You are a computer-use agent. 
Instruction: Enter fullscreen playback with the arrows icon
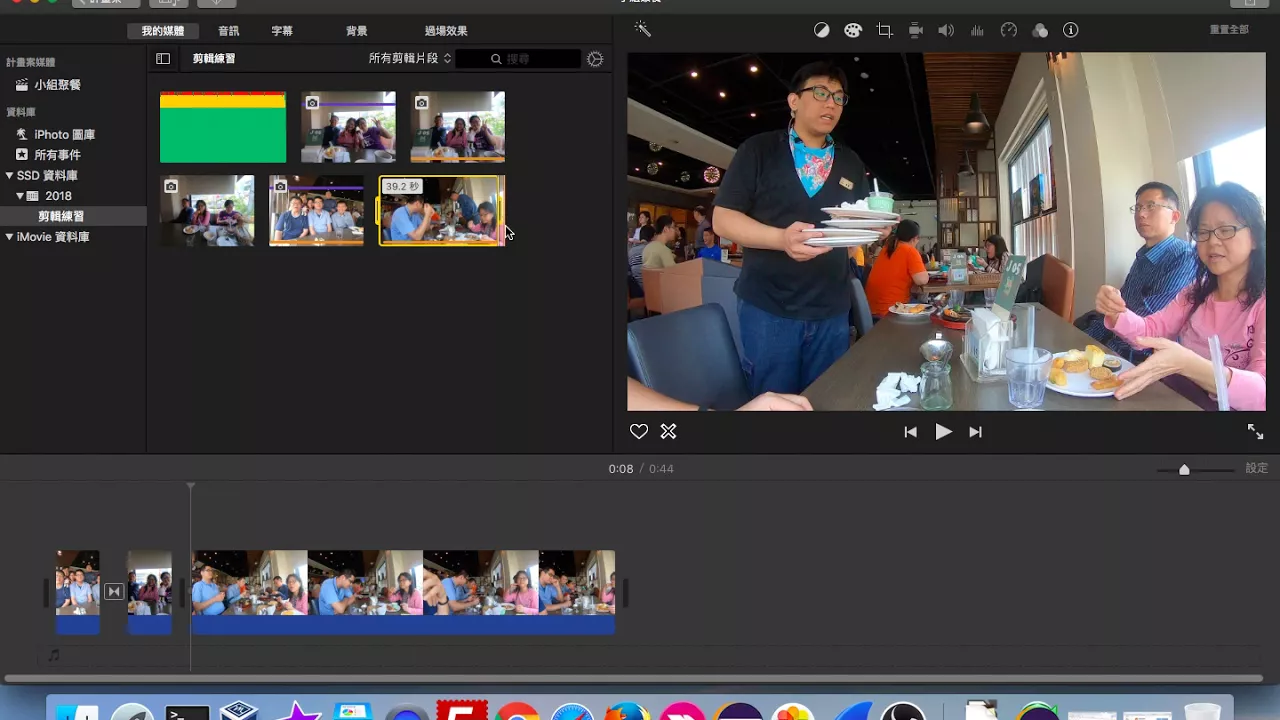(x=1255, y=431)
